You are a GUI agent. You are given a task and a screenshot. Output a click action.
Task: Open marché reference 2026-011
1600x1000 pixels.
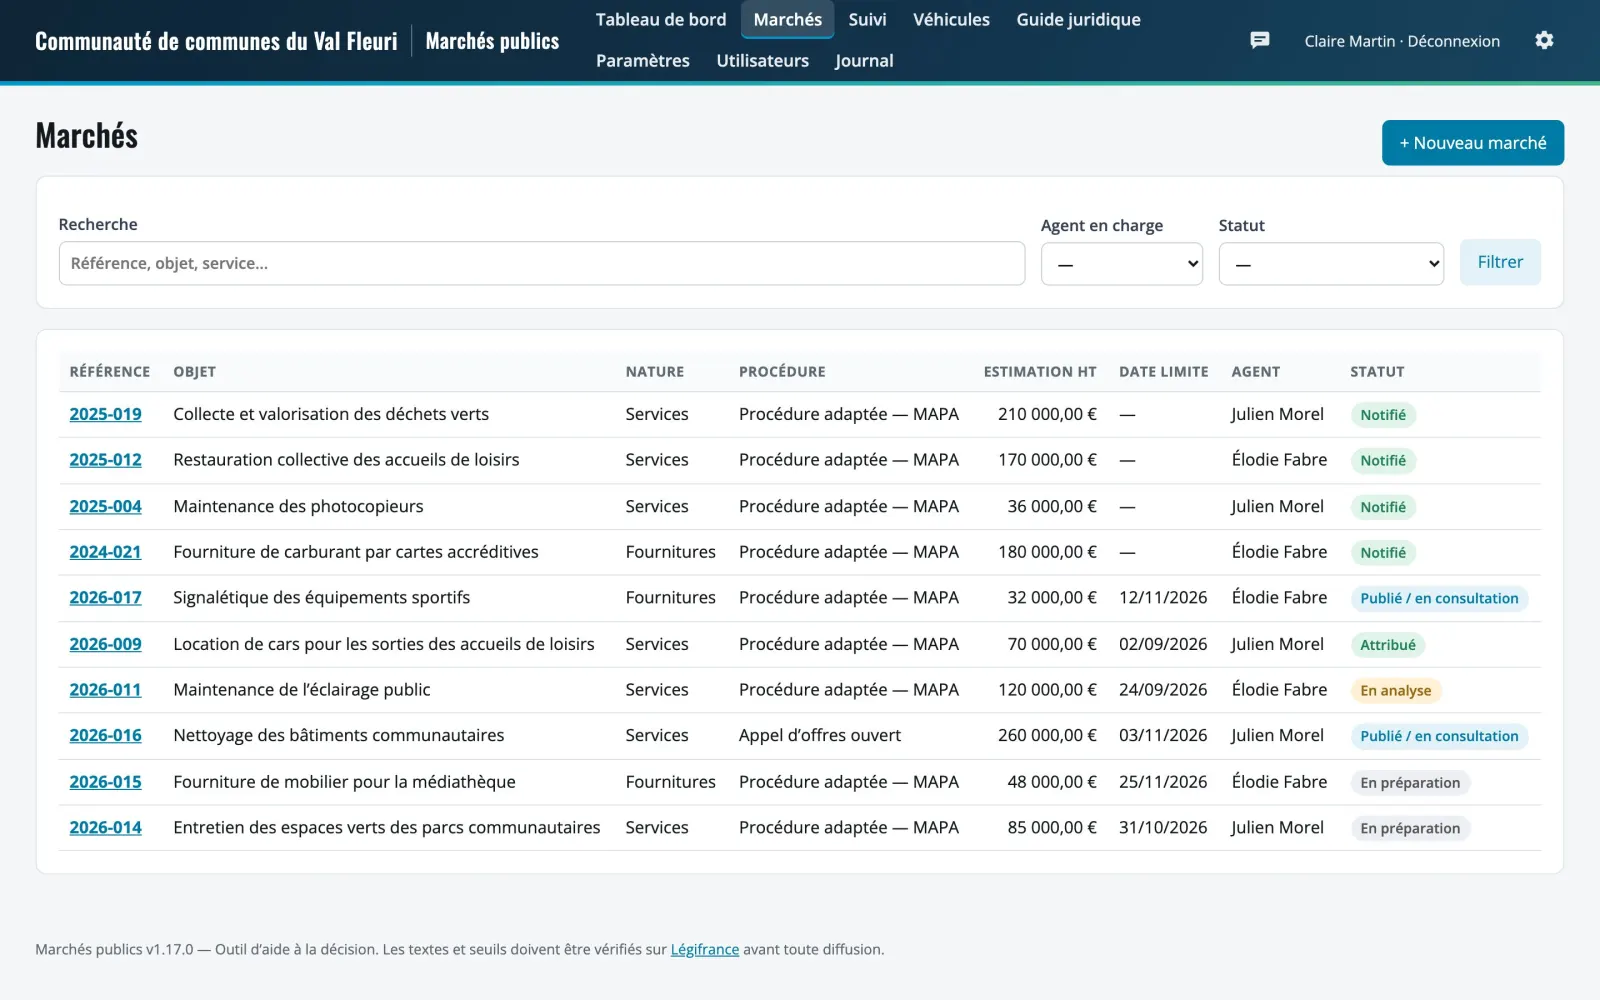pos(105,690)
